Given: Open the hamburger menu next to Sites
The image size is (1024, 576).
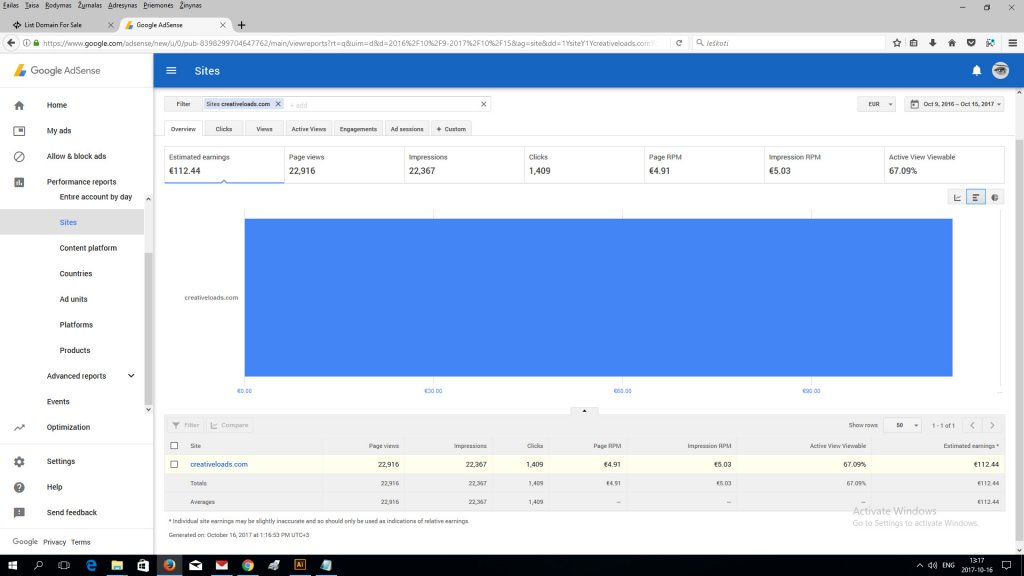Looking at the screenshot, I should pos(171,71).
